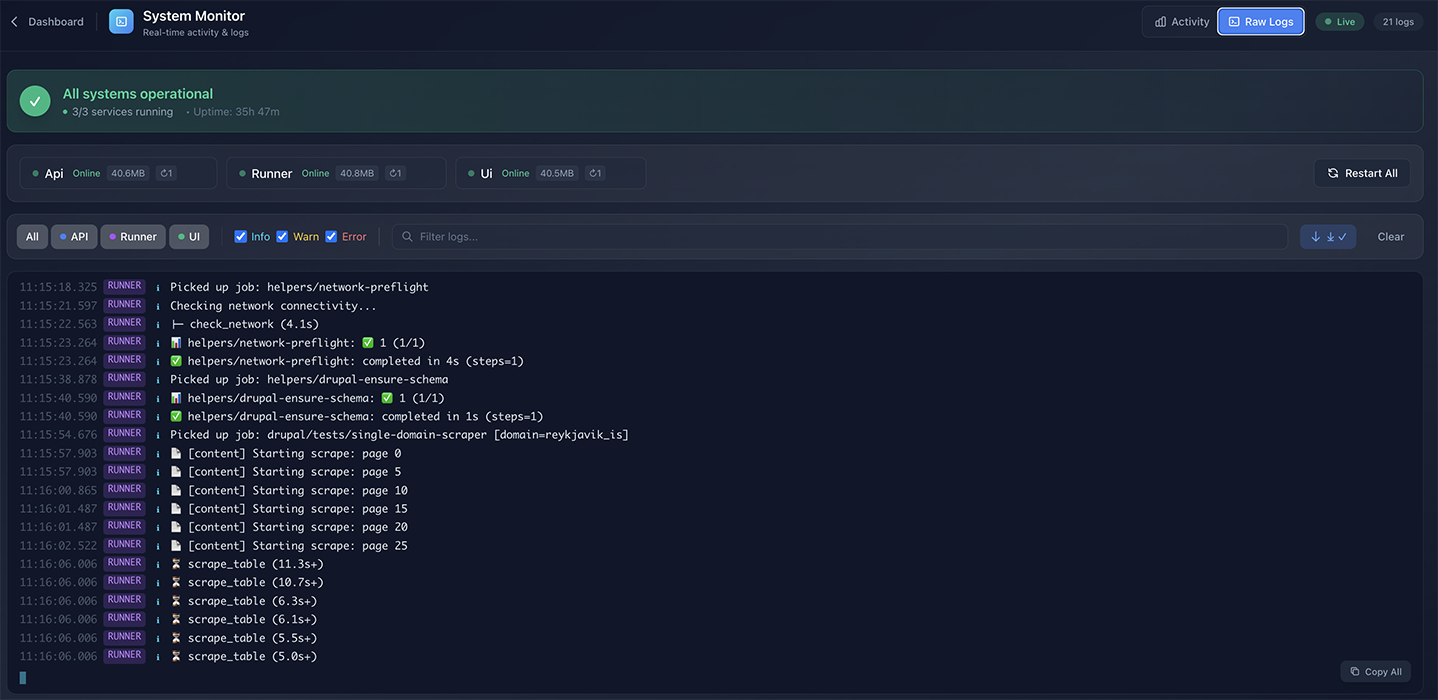The height and width of the screenshot is (700, 1438).
Task: Click the back chevron beside Dashboard
Action: coord(14,22)
